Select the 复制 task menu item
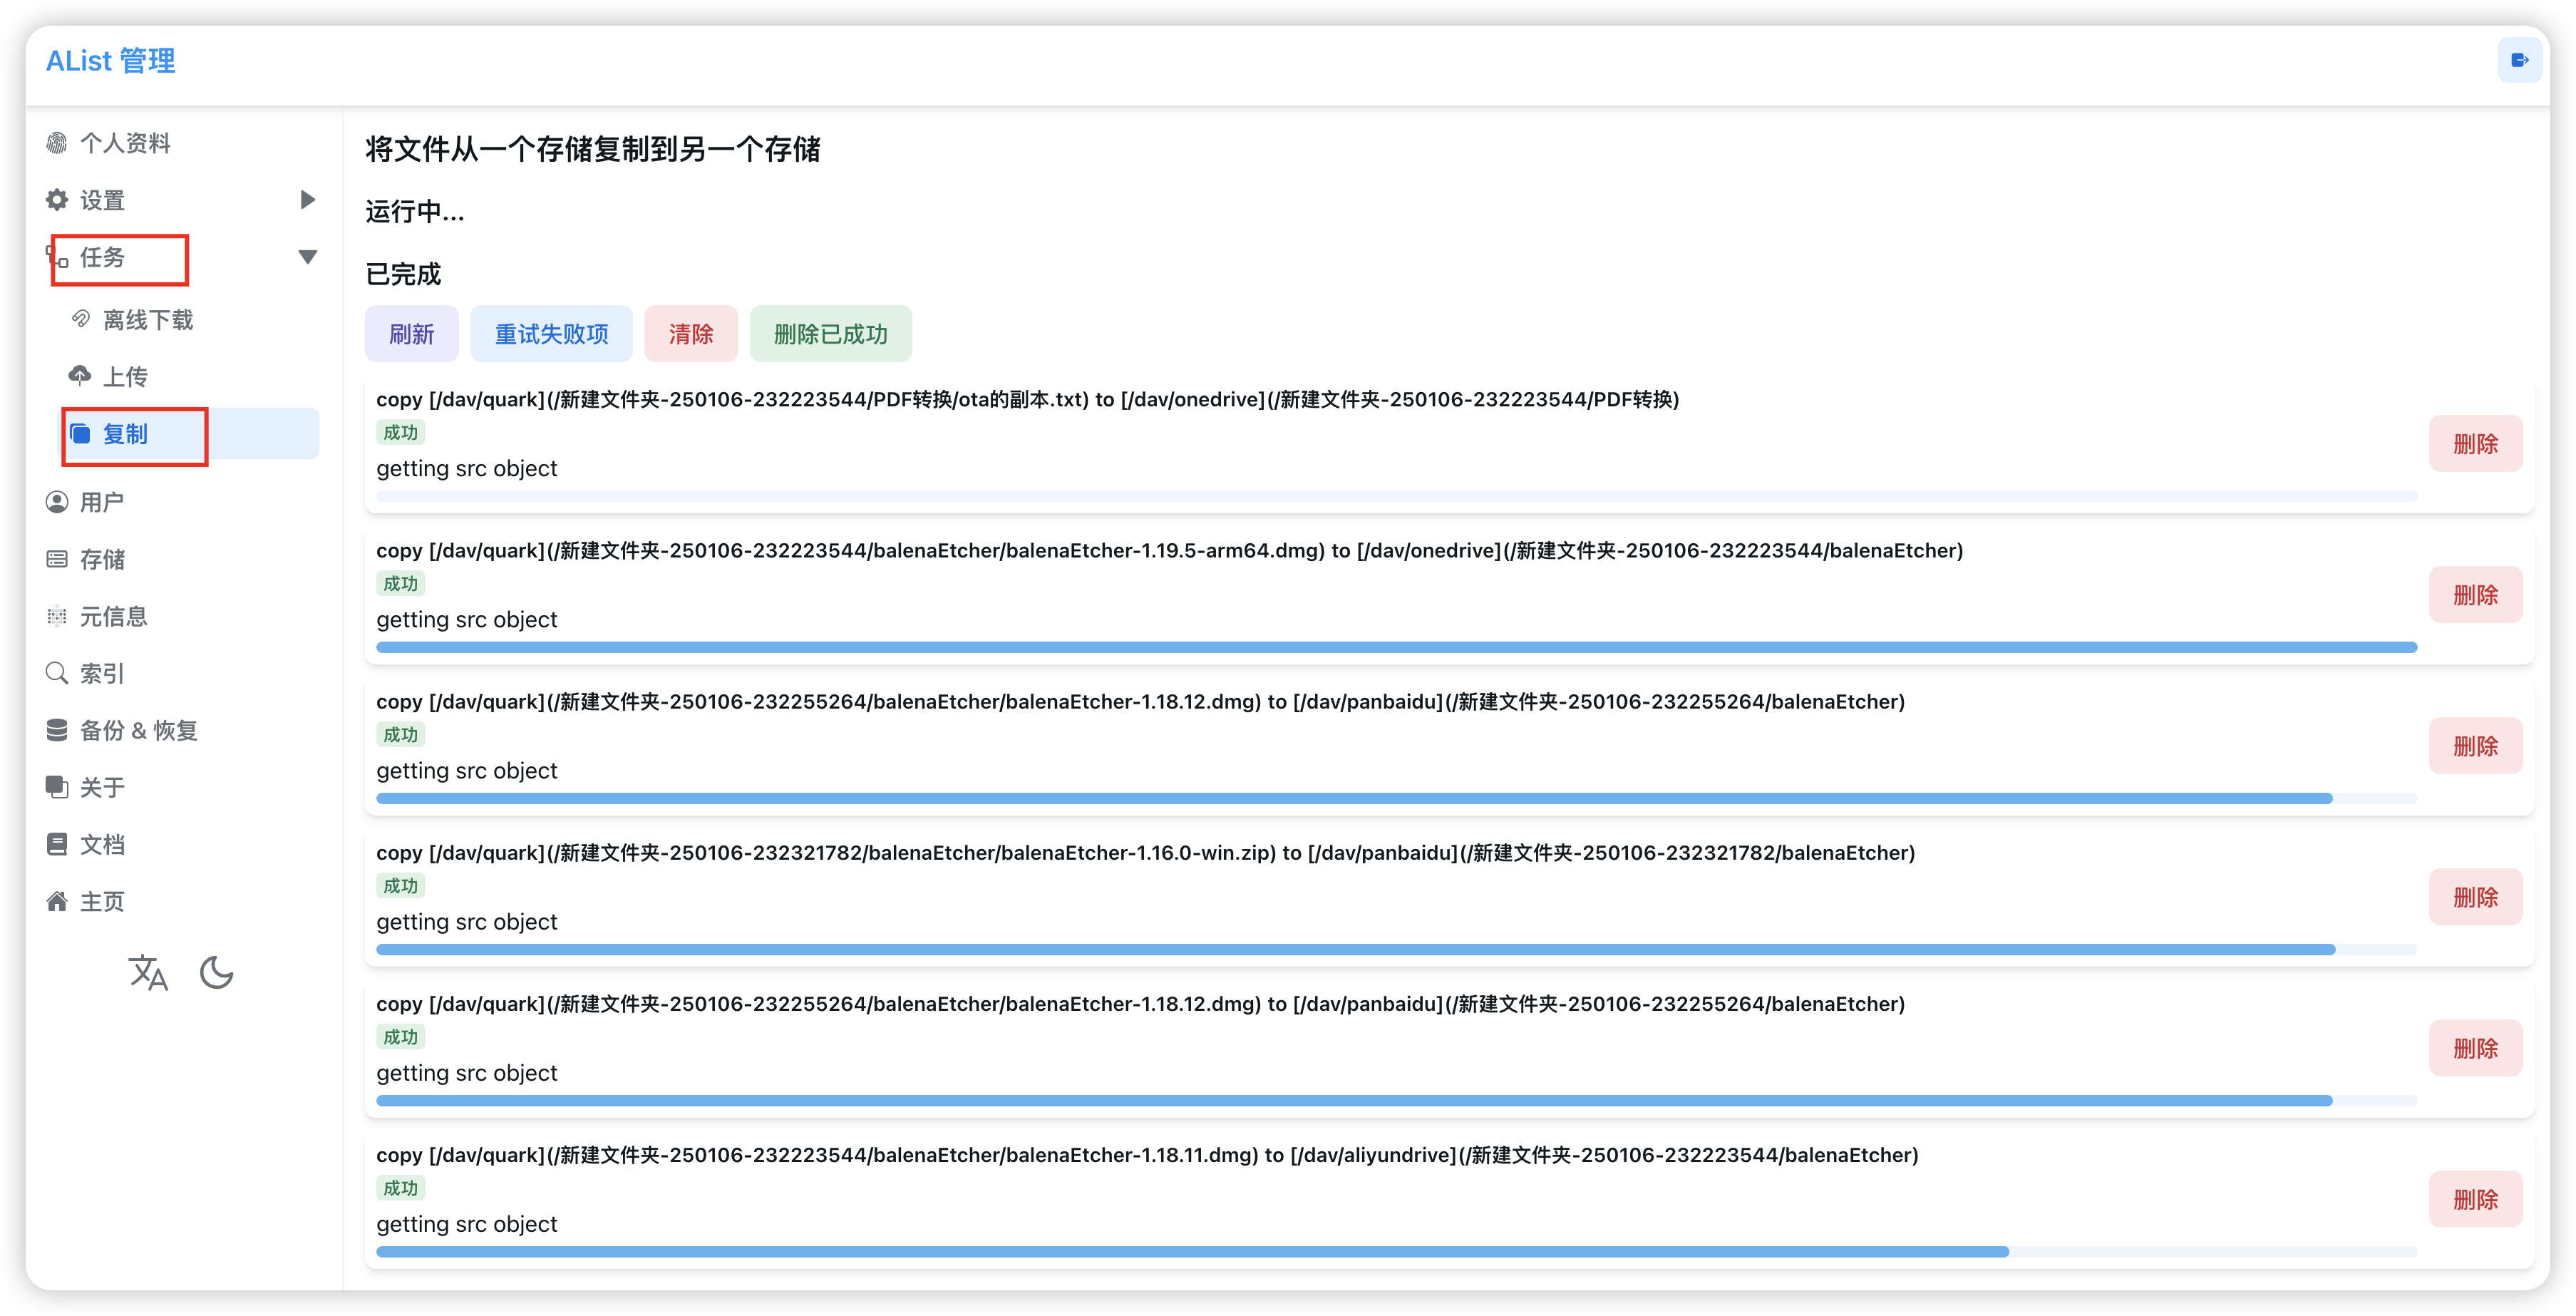The width and height of the screenshot is (2576, 1316). point(126,434)
